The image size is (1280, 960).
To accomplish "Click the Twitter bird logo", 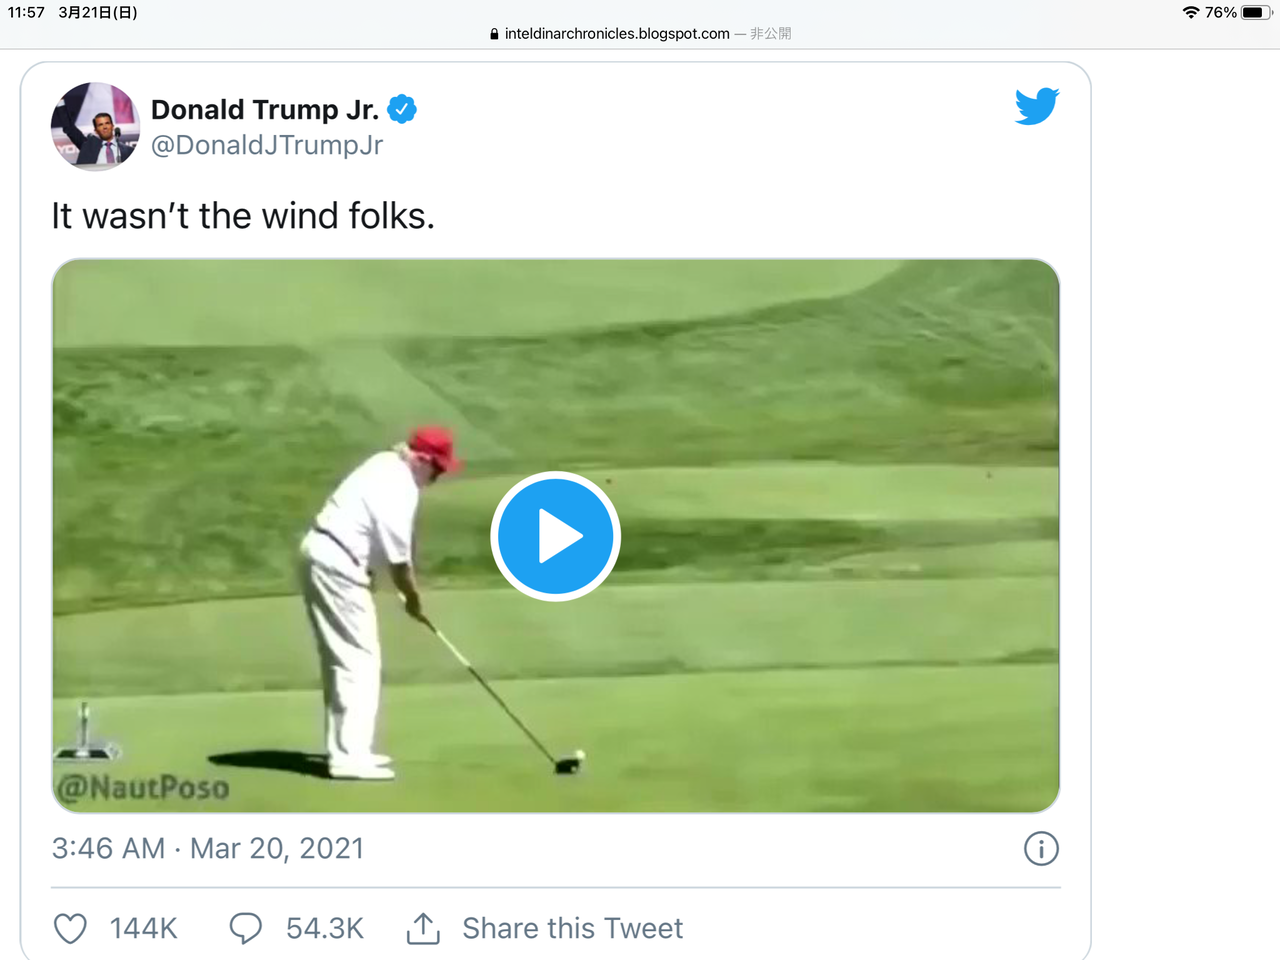I will coord(1036,105).
